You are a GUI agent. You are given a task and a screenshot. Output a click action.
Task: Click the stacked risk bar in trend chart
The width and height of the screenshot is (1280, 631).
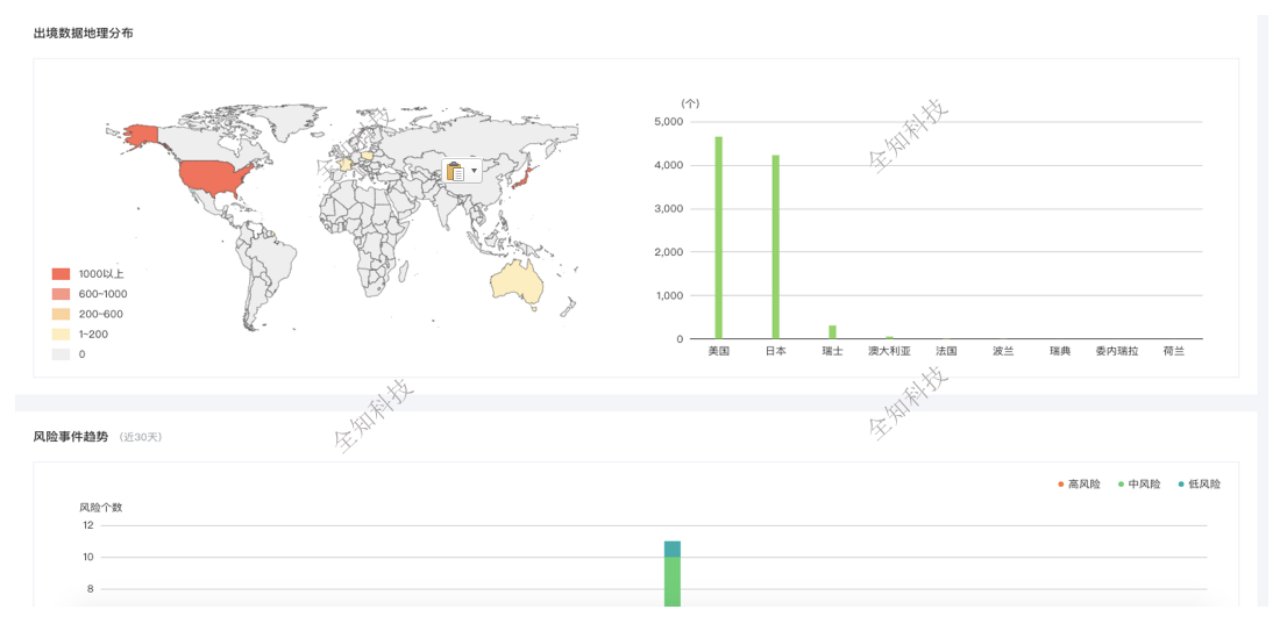(x=672, y=574)
